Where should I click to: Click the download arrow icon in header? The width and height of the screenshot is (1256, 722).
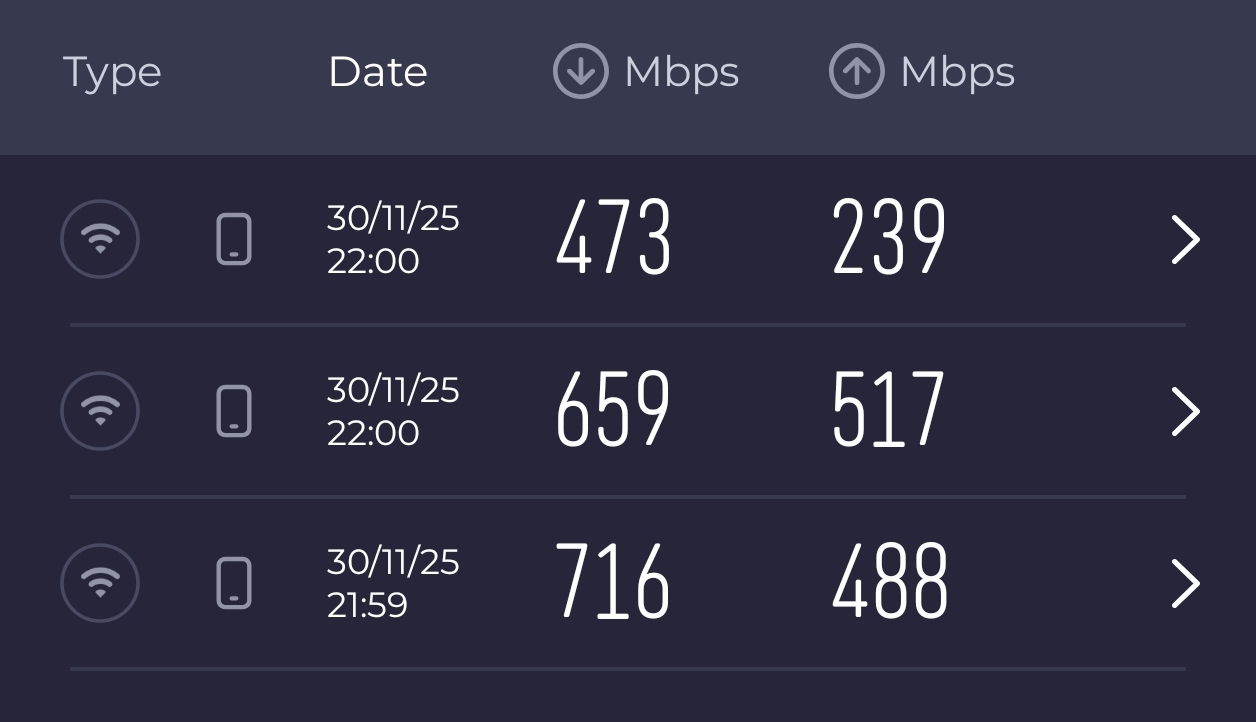(x=580, y=72)
